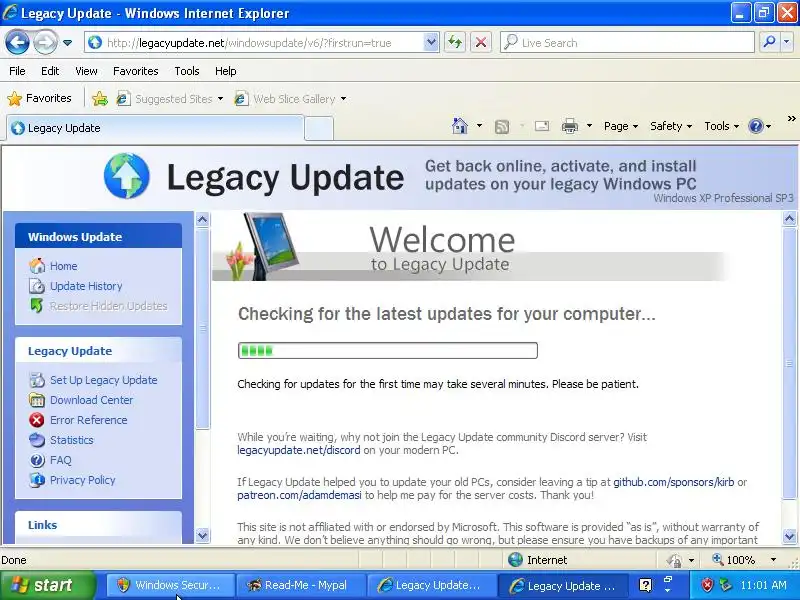
Task: Open the Help menu
Action: (226, 71)
